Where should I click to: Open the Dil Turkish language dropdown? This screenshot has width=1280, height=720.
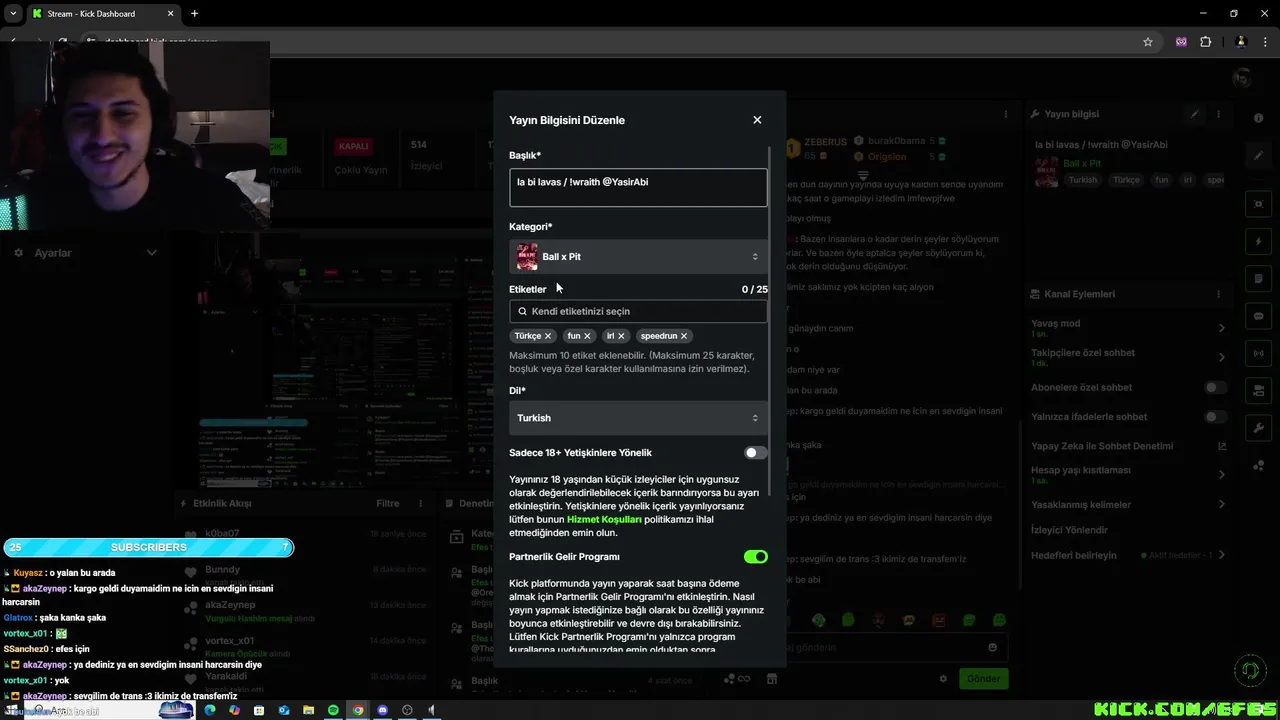pos(638,418)
